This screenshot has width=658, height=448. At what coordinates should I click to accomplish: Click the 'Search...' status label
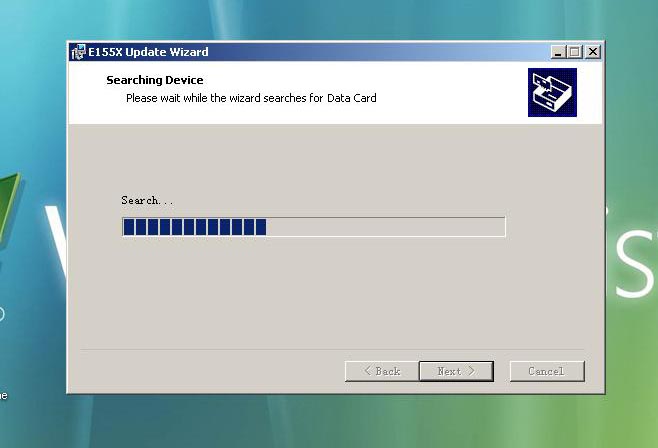(x=147, y=201)
